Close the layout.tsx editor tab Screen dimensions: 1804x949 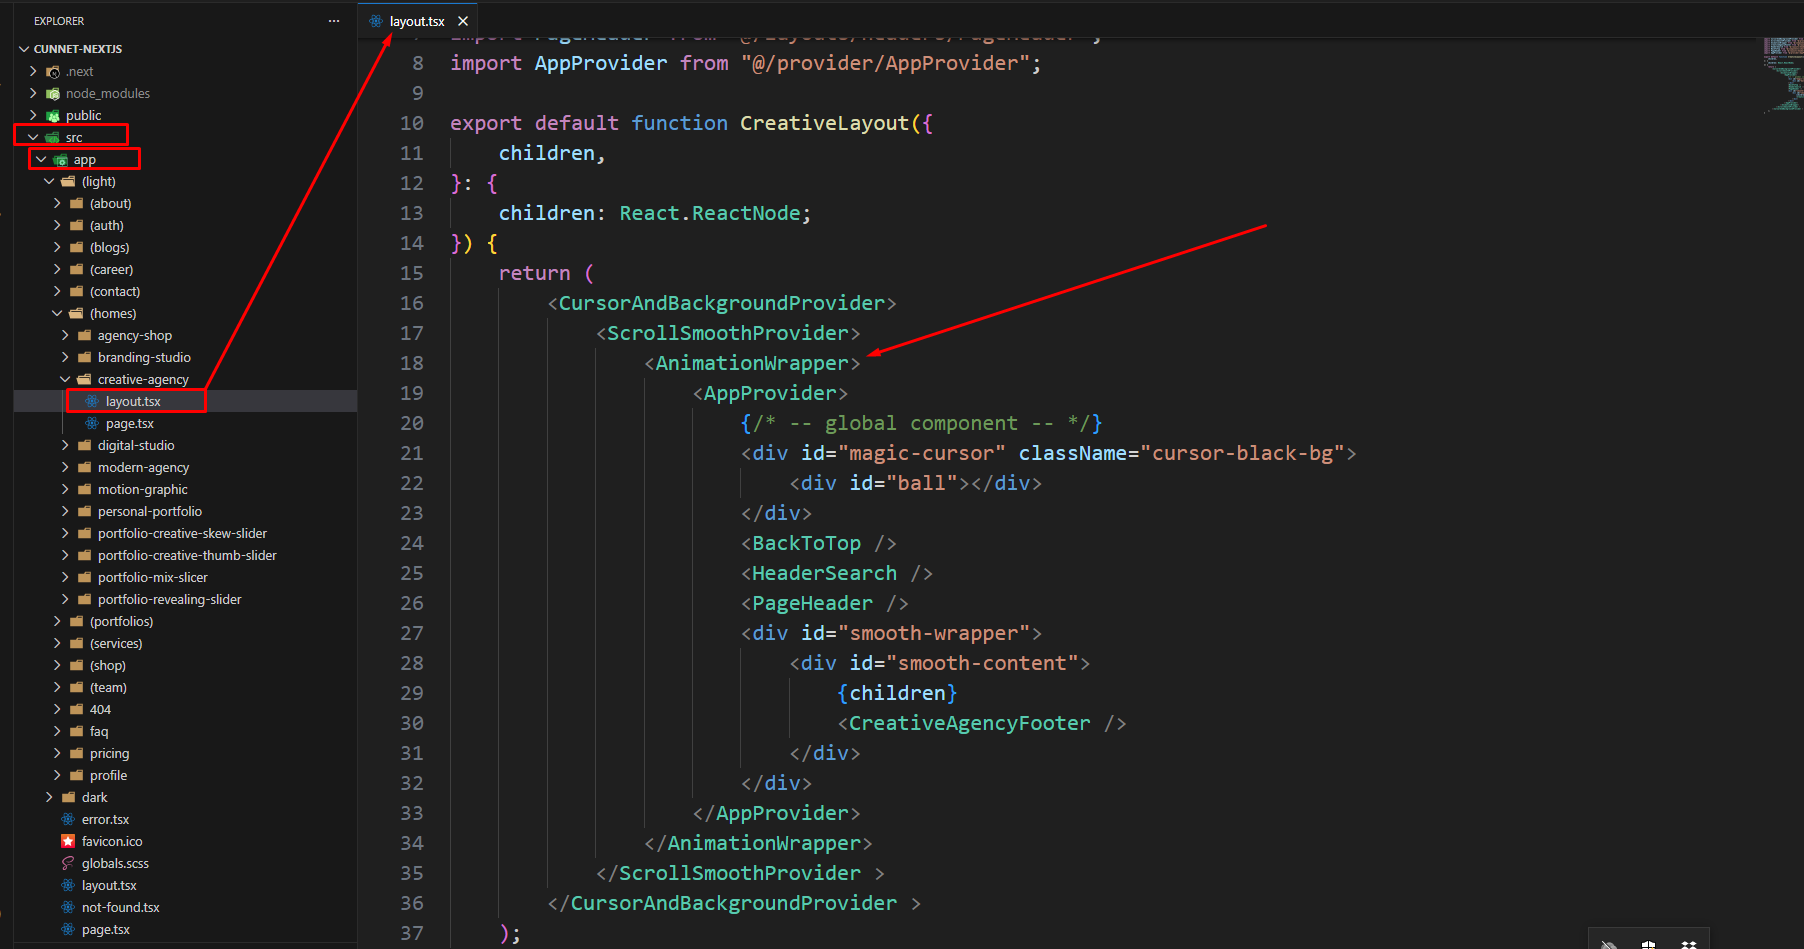[463, 21]
